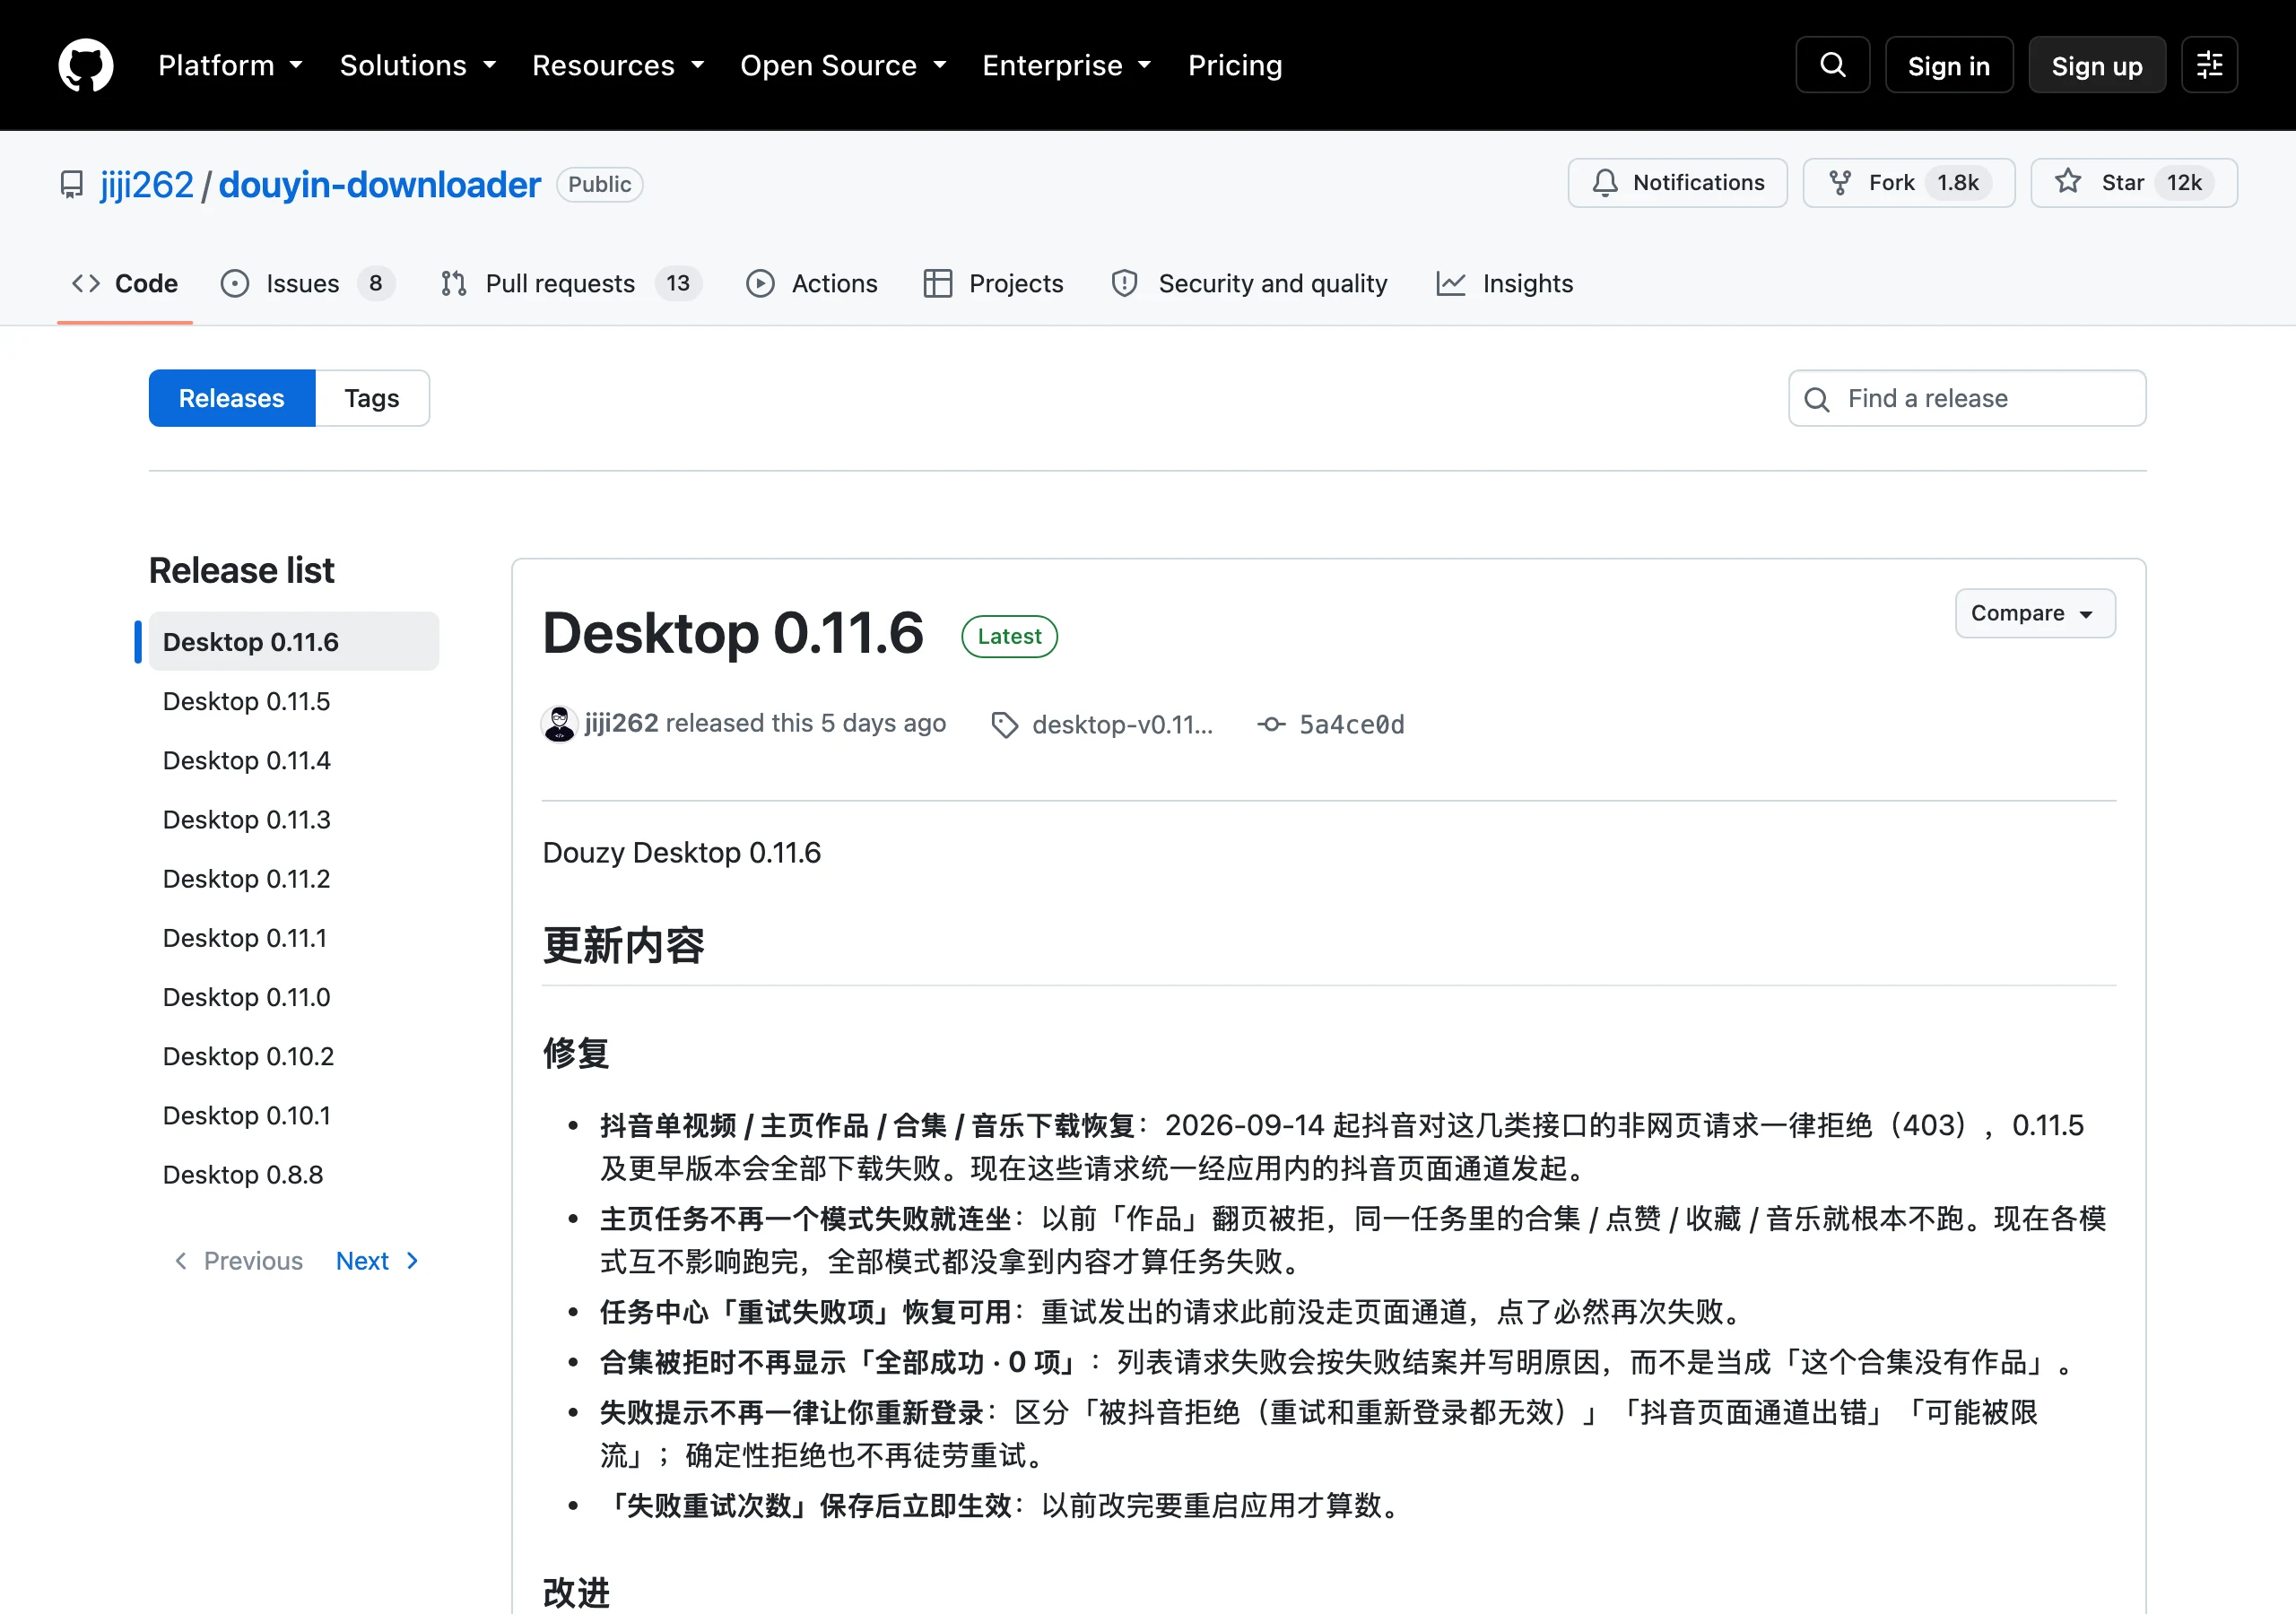Expand the Platform menu
2296x1614 pixels.
point(230,65)
